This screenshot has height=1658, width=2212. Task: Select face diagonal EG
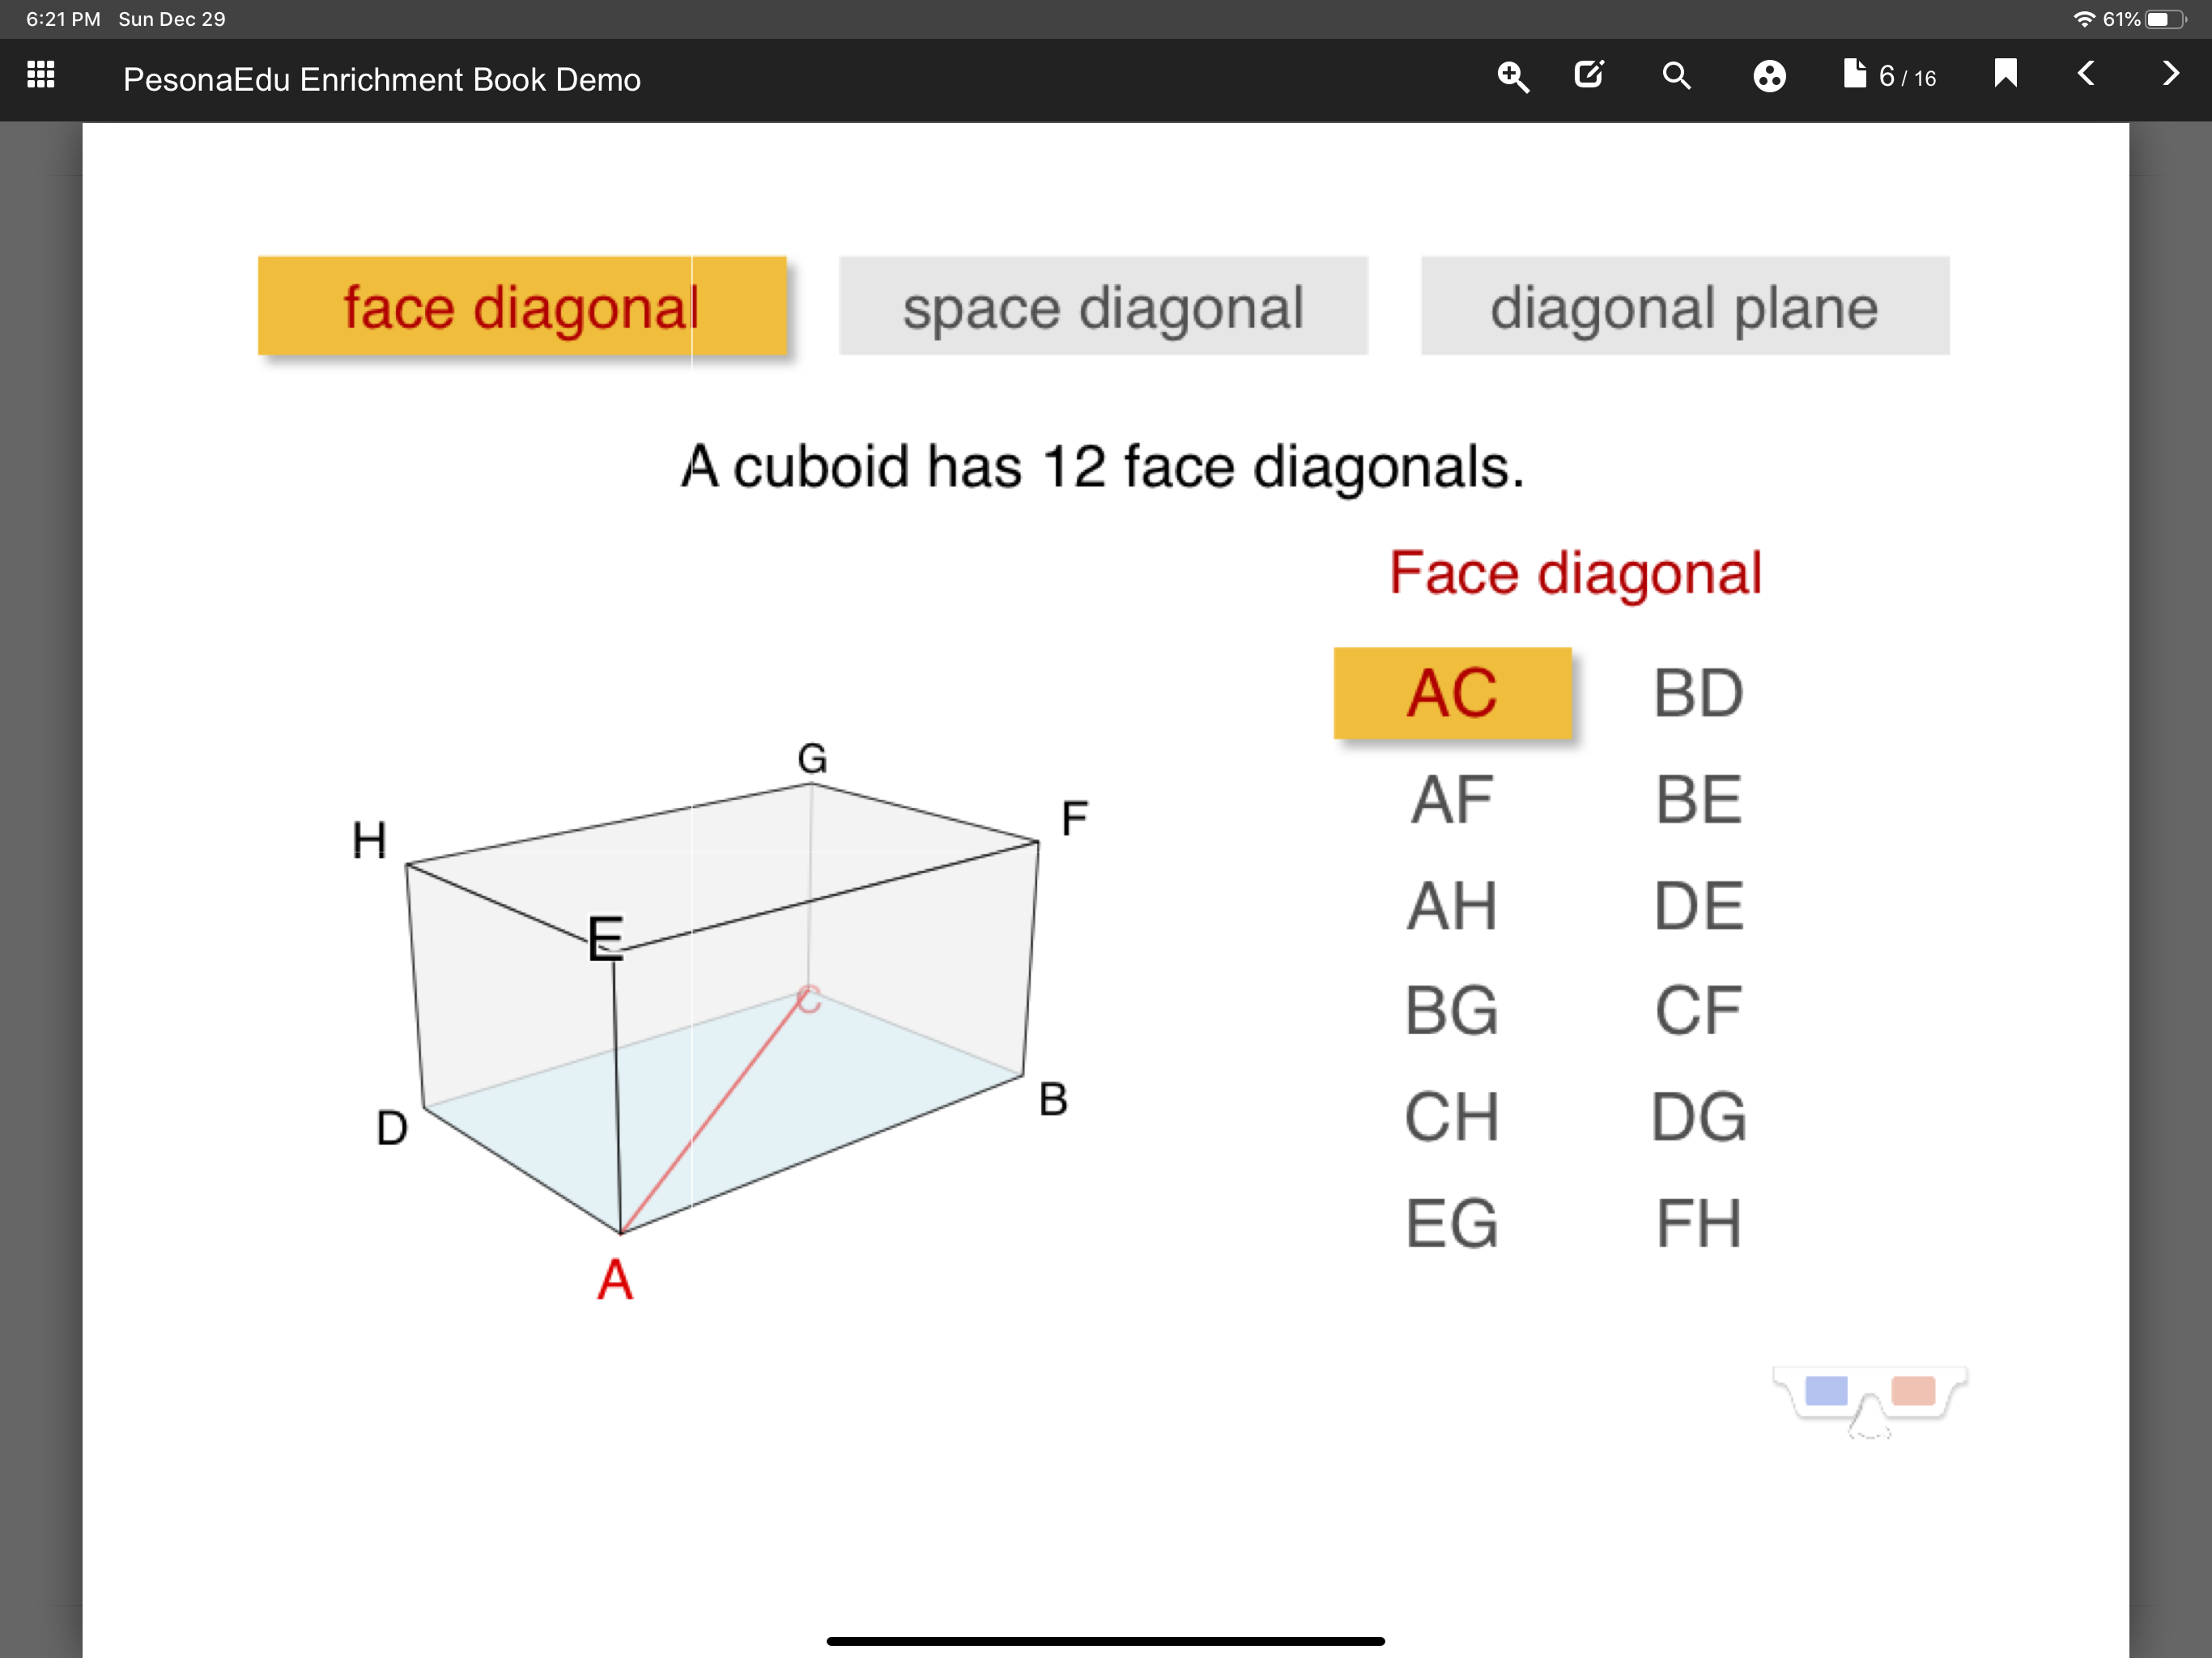point(1452,1224)
